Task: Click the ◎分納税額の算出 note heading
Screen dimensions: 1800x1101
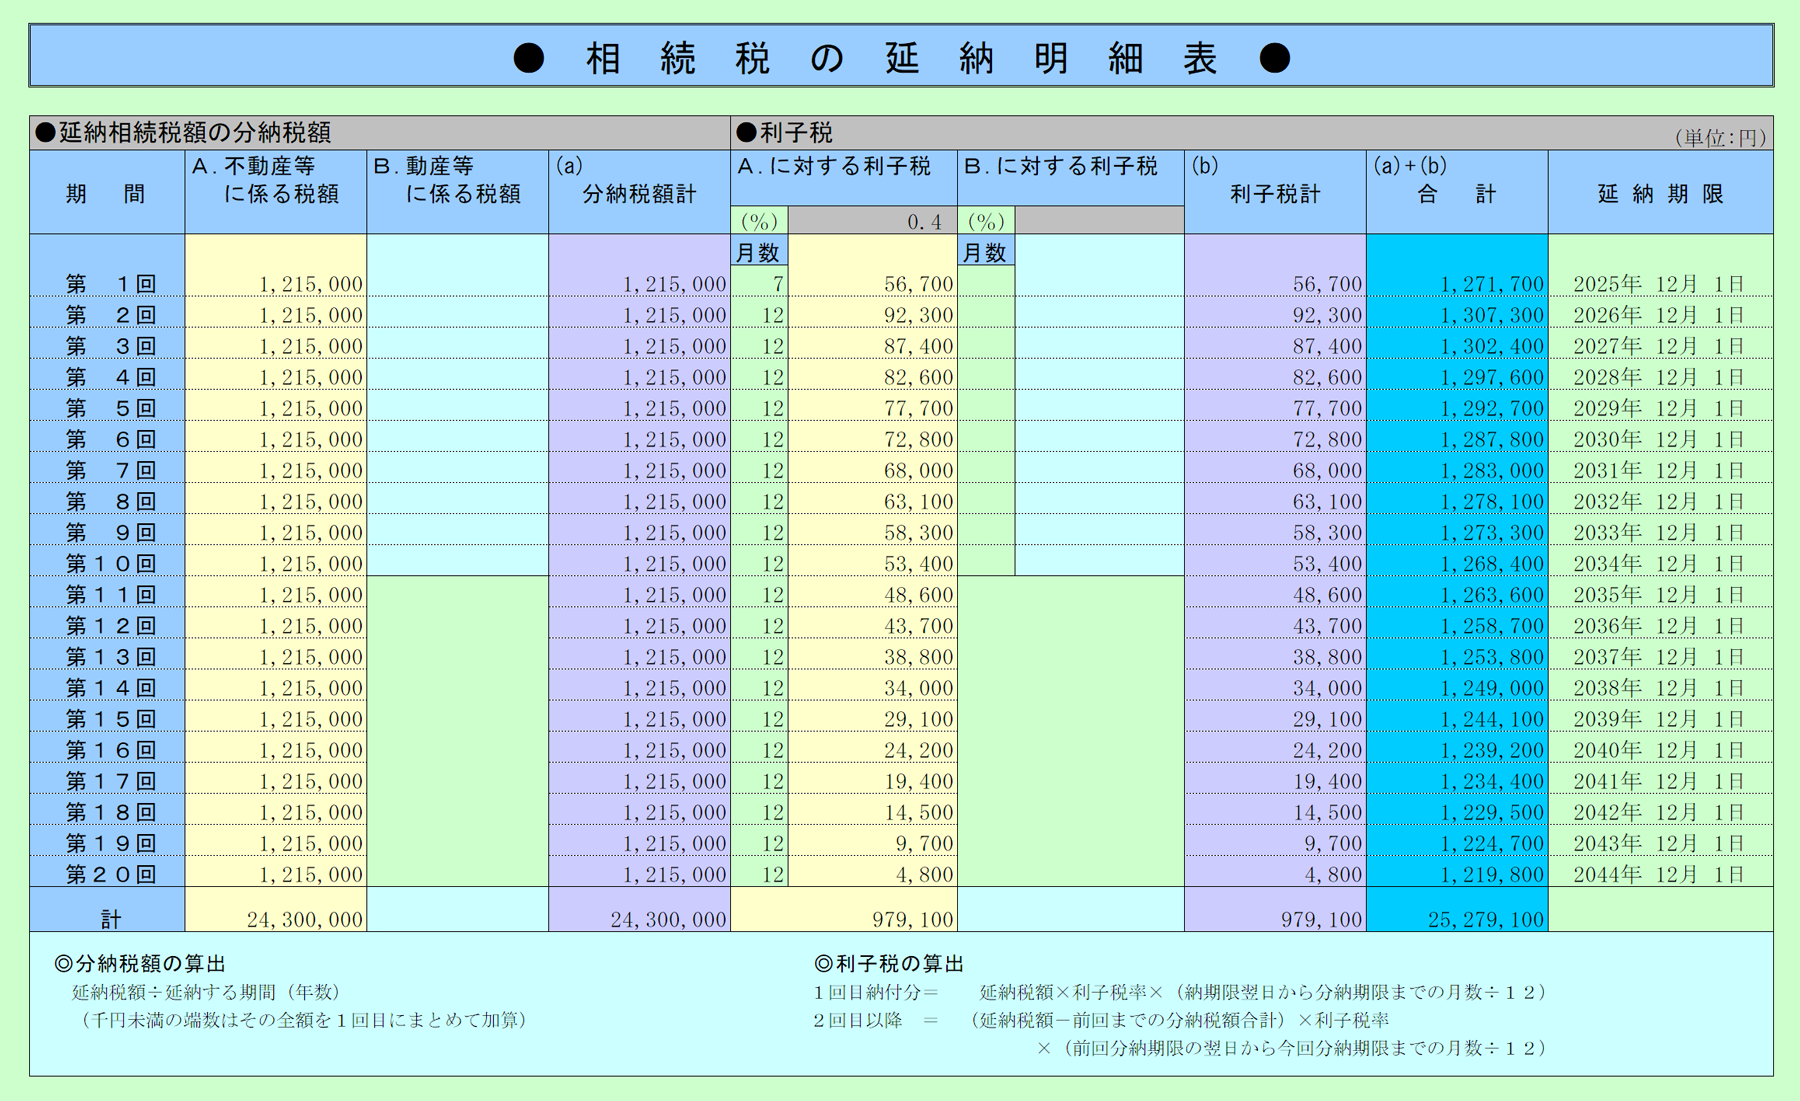Action: click(140, 963)
